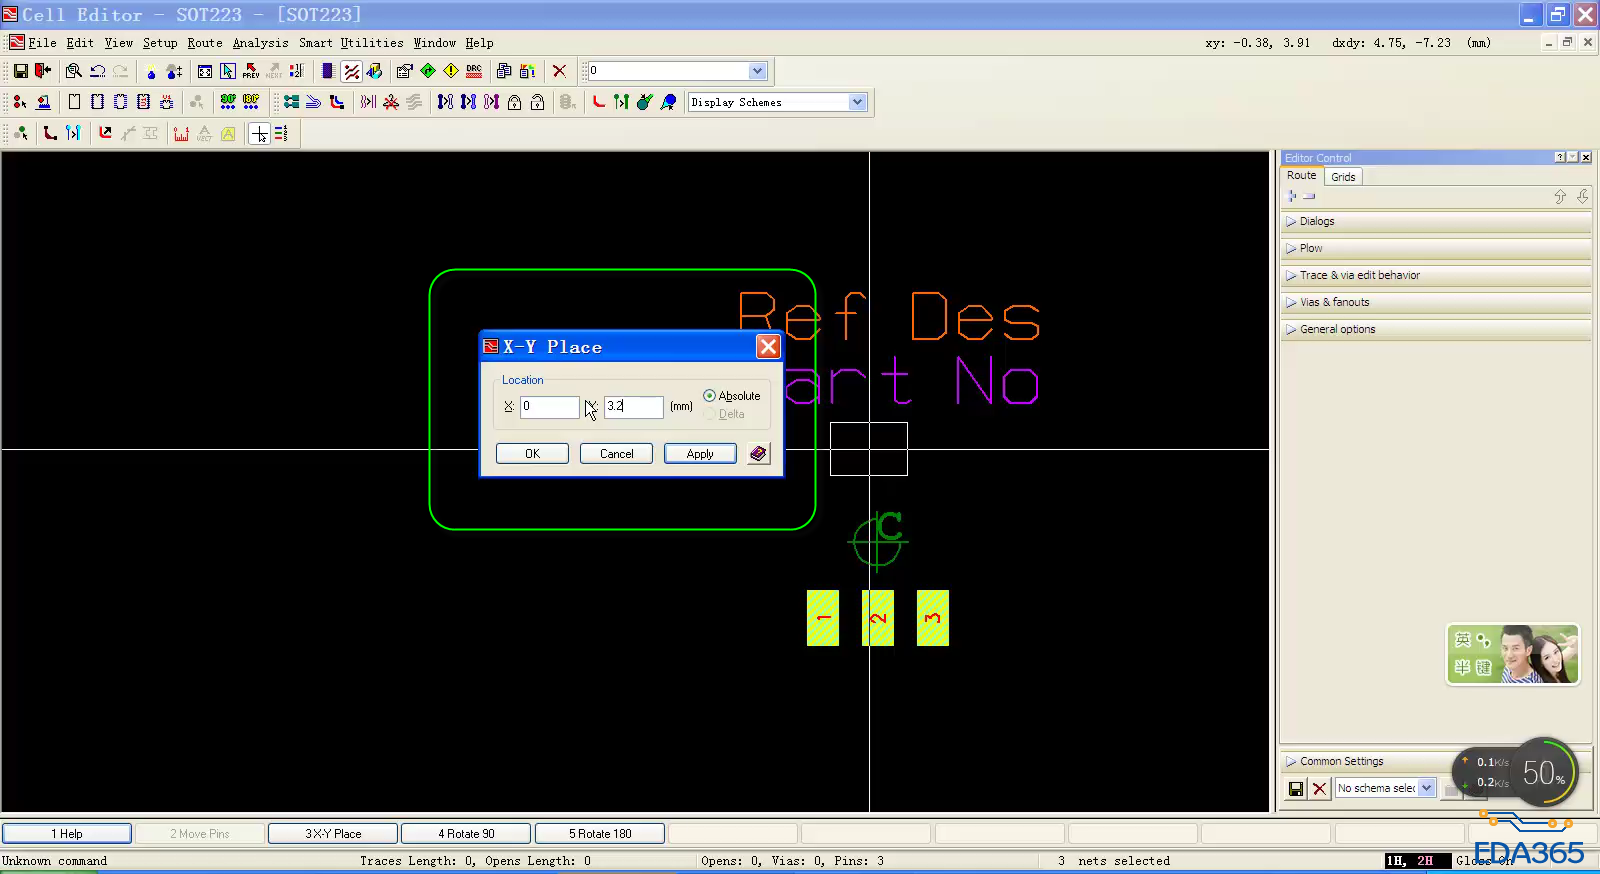This screenshot has height=874, width=1600.
Task: Click the DRC check icon
Action: click(474, 71)
